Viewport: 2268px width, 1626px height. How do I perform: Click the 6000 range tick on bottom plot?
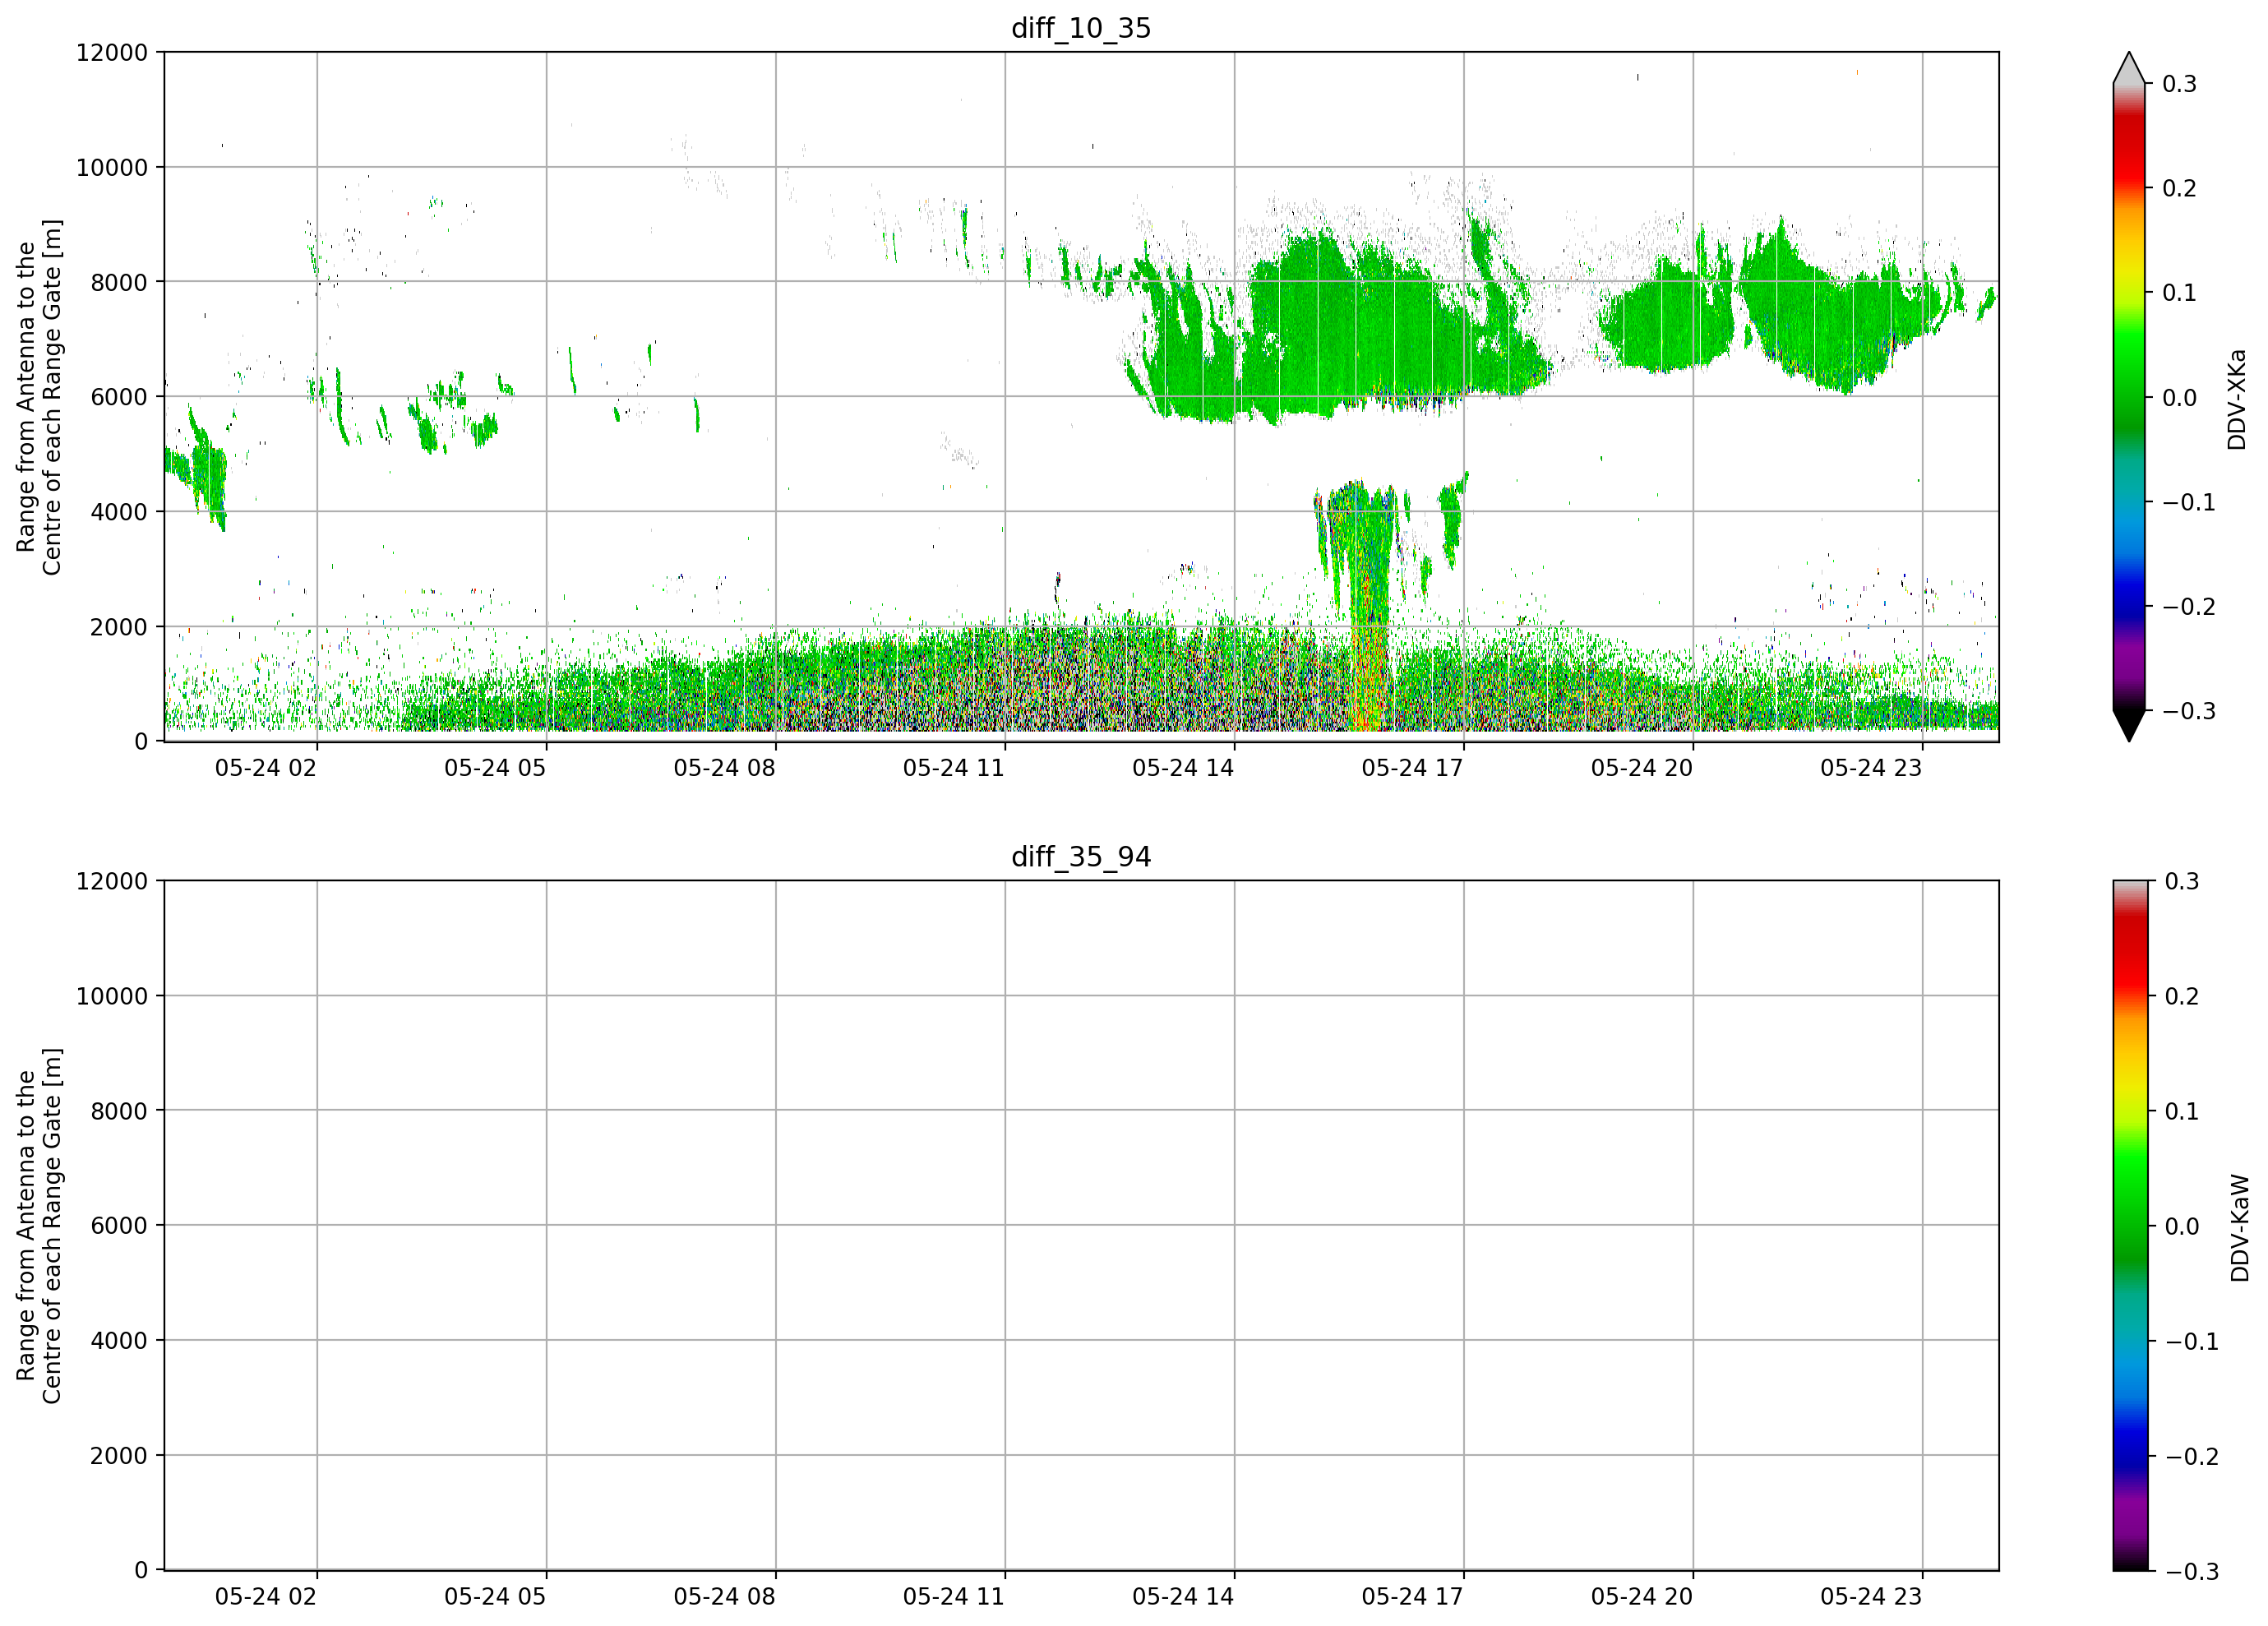coord(119,1225)
